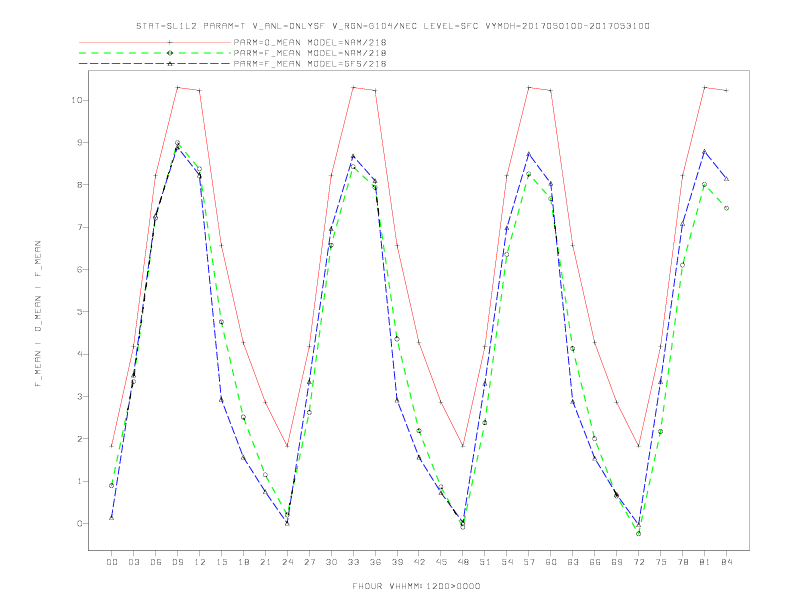Click x-axis tick label 30
The image size is (792, 612).
[x=331, y=562]
